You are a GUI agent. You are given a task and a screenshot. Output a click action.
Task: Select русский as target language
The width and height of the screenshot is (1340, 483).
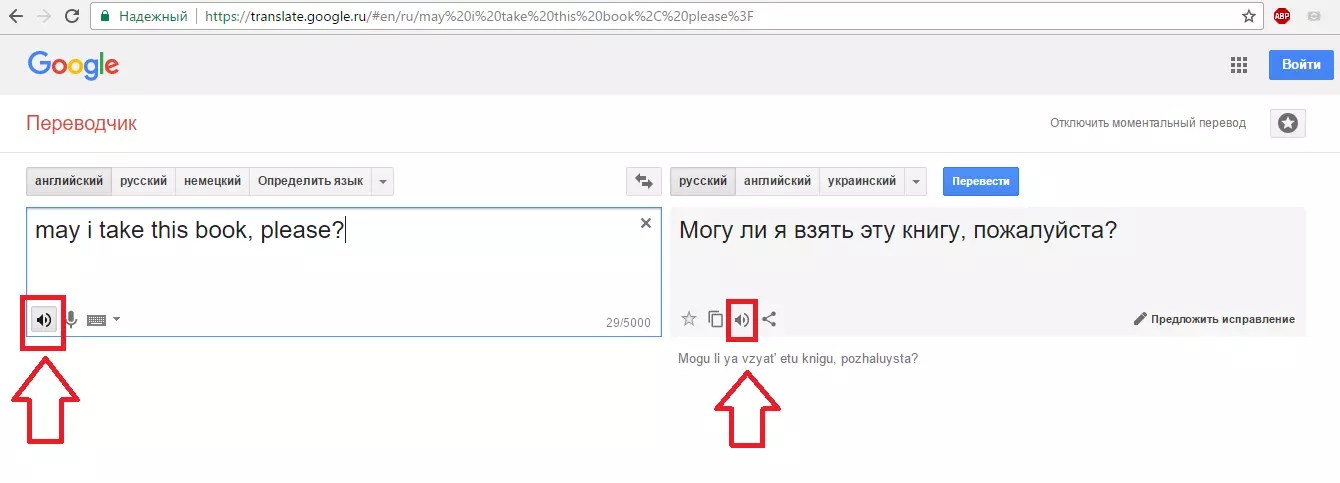tap(703, 181)
